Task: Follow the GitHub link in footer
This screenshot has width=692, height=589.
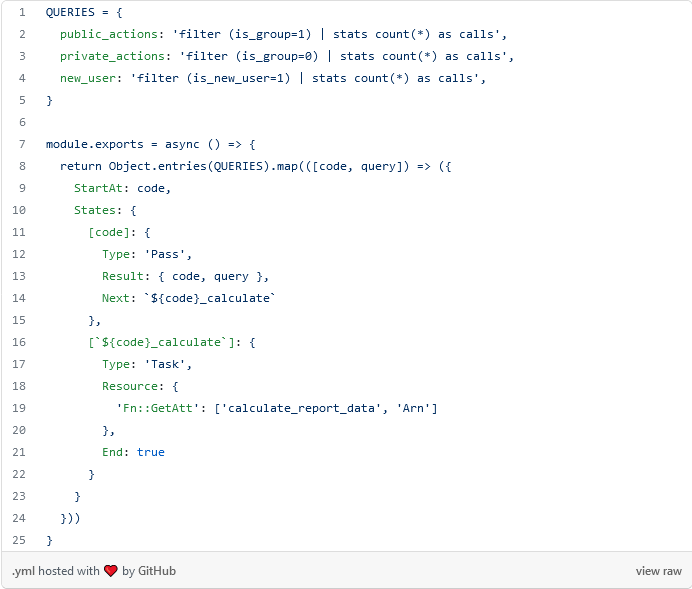Action: tap(157, 571)
